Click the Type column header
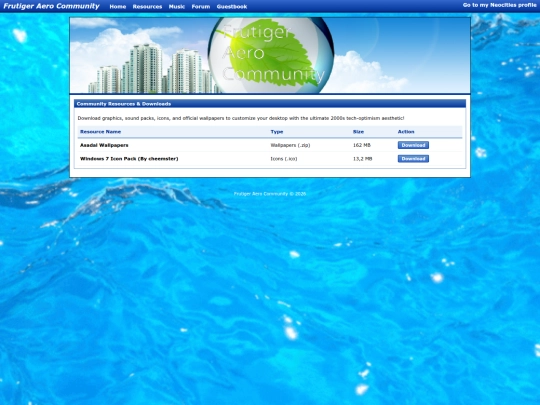Screen dimensions: 540x405 277,132
